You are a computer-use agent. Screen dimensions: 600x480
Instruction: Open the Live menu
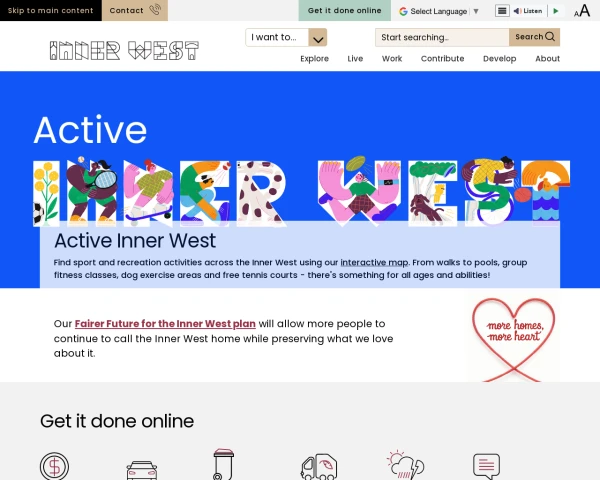click(x=355, y=59)
